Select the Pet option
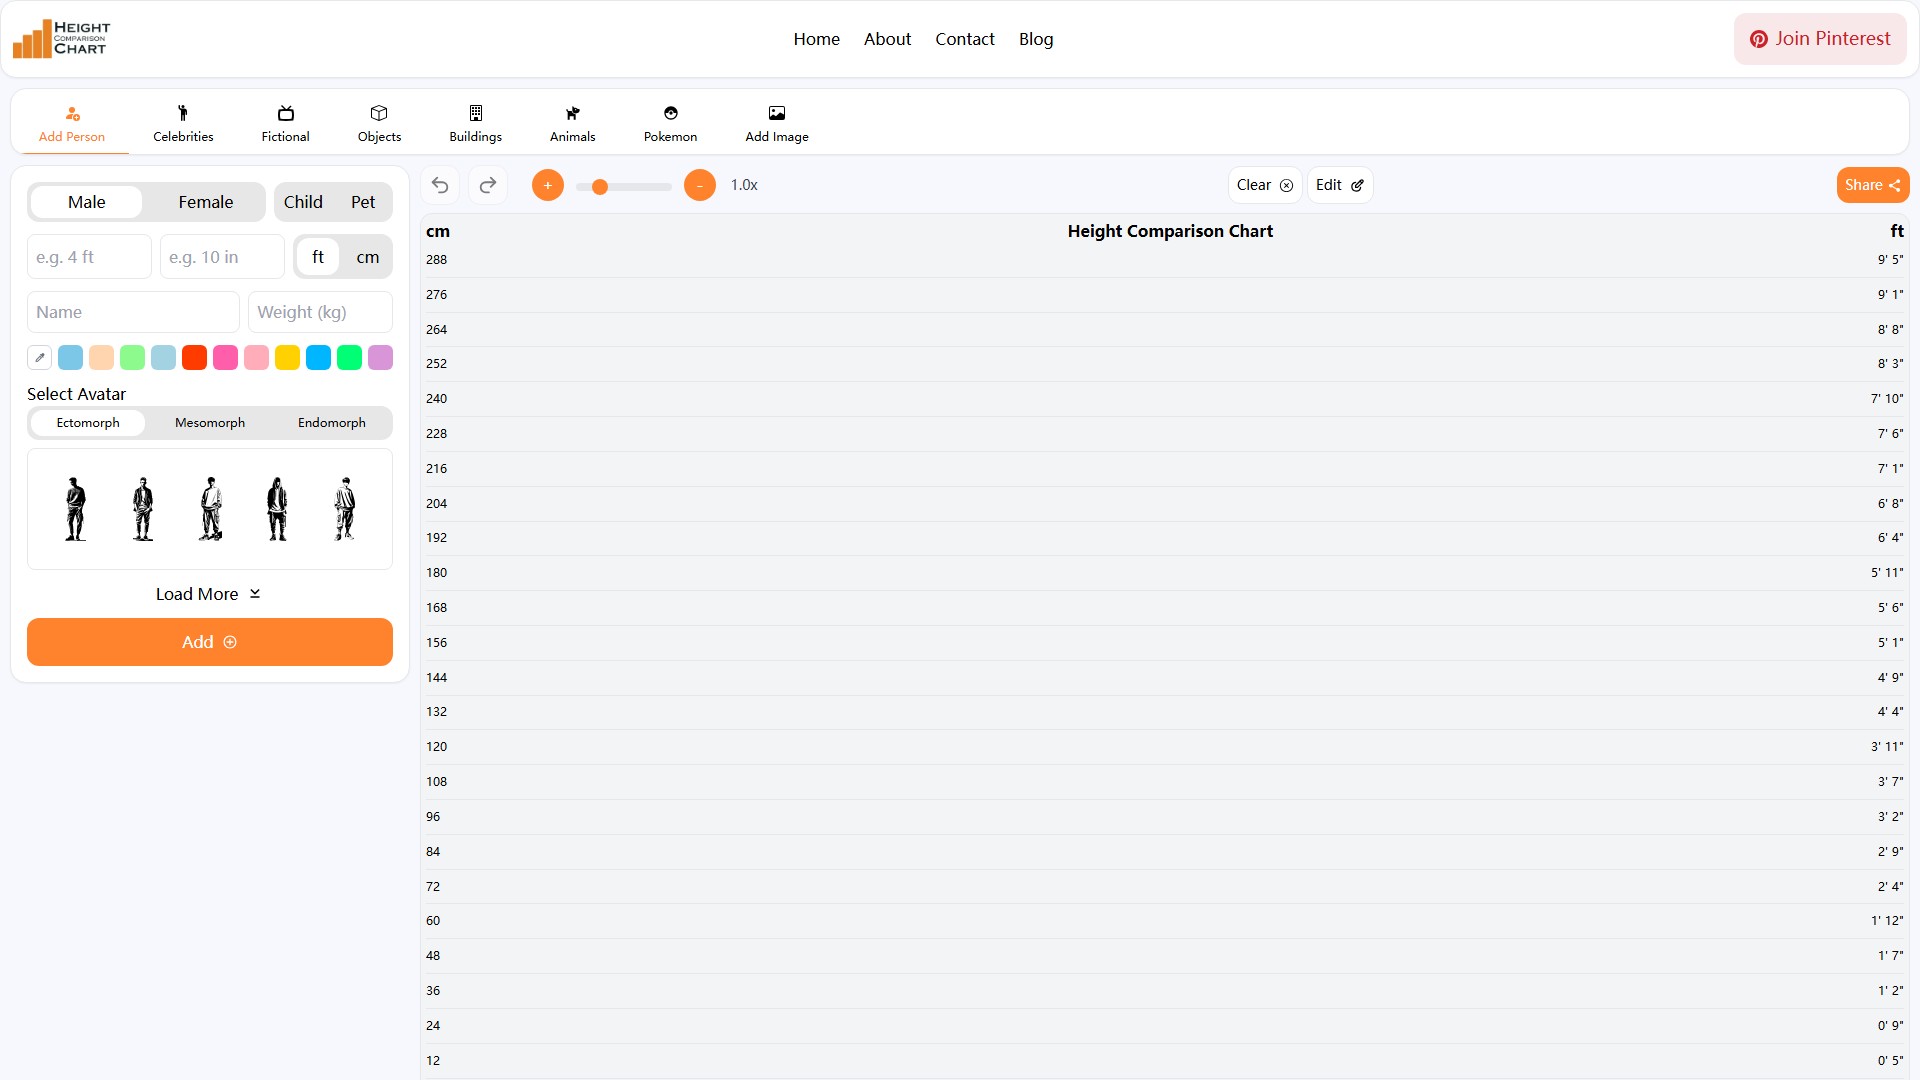The height and width of the screenshot is (1080, 1920). 362,202
